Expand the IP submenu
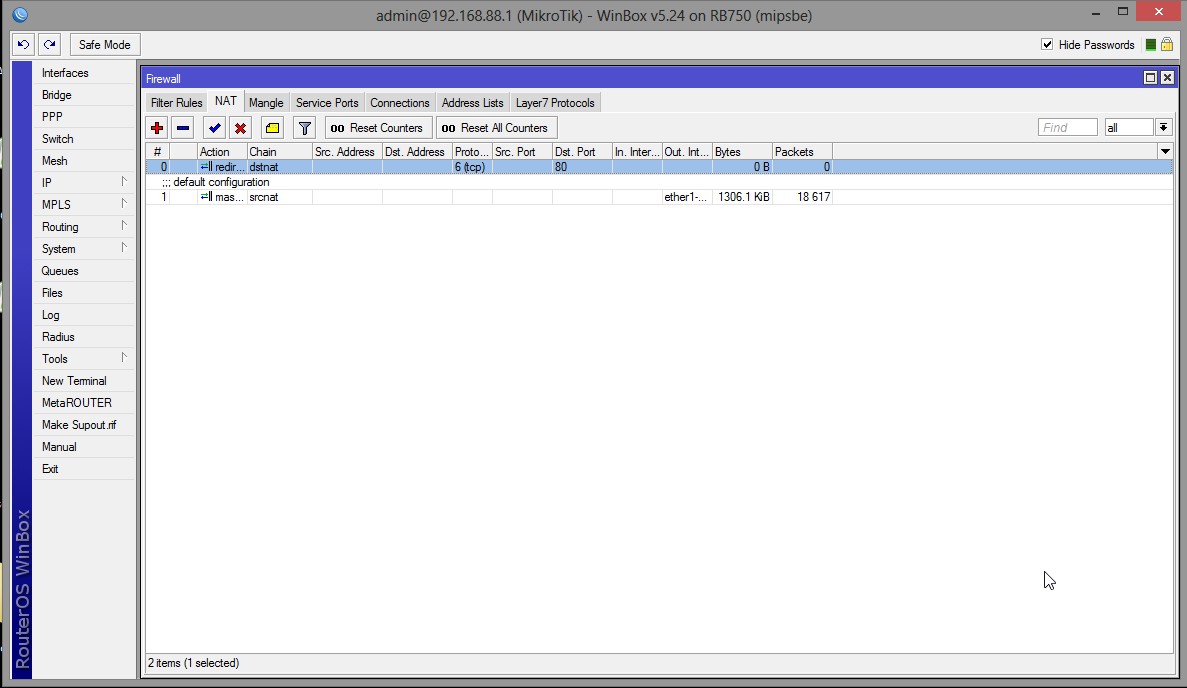The height and width of the screenshot is (688, 1187). (83, 182)
